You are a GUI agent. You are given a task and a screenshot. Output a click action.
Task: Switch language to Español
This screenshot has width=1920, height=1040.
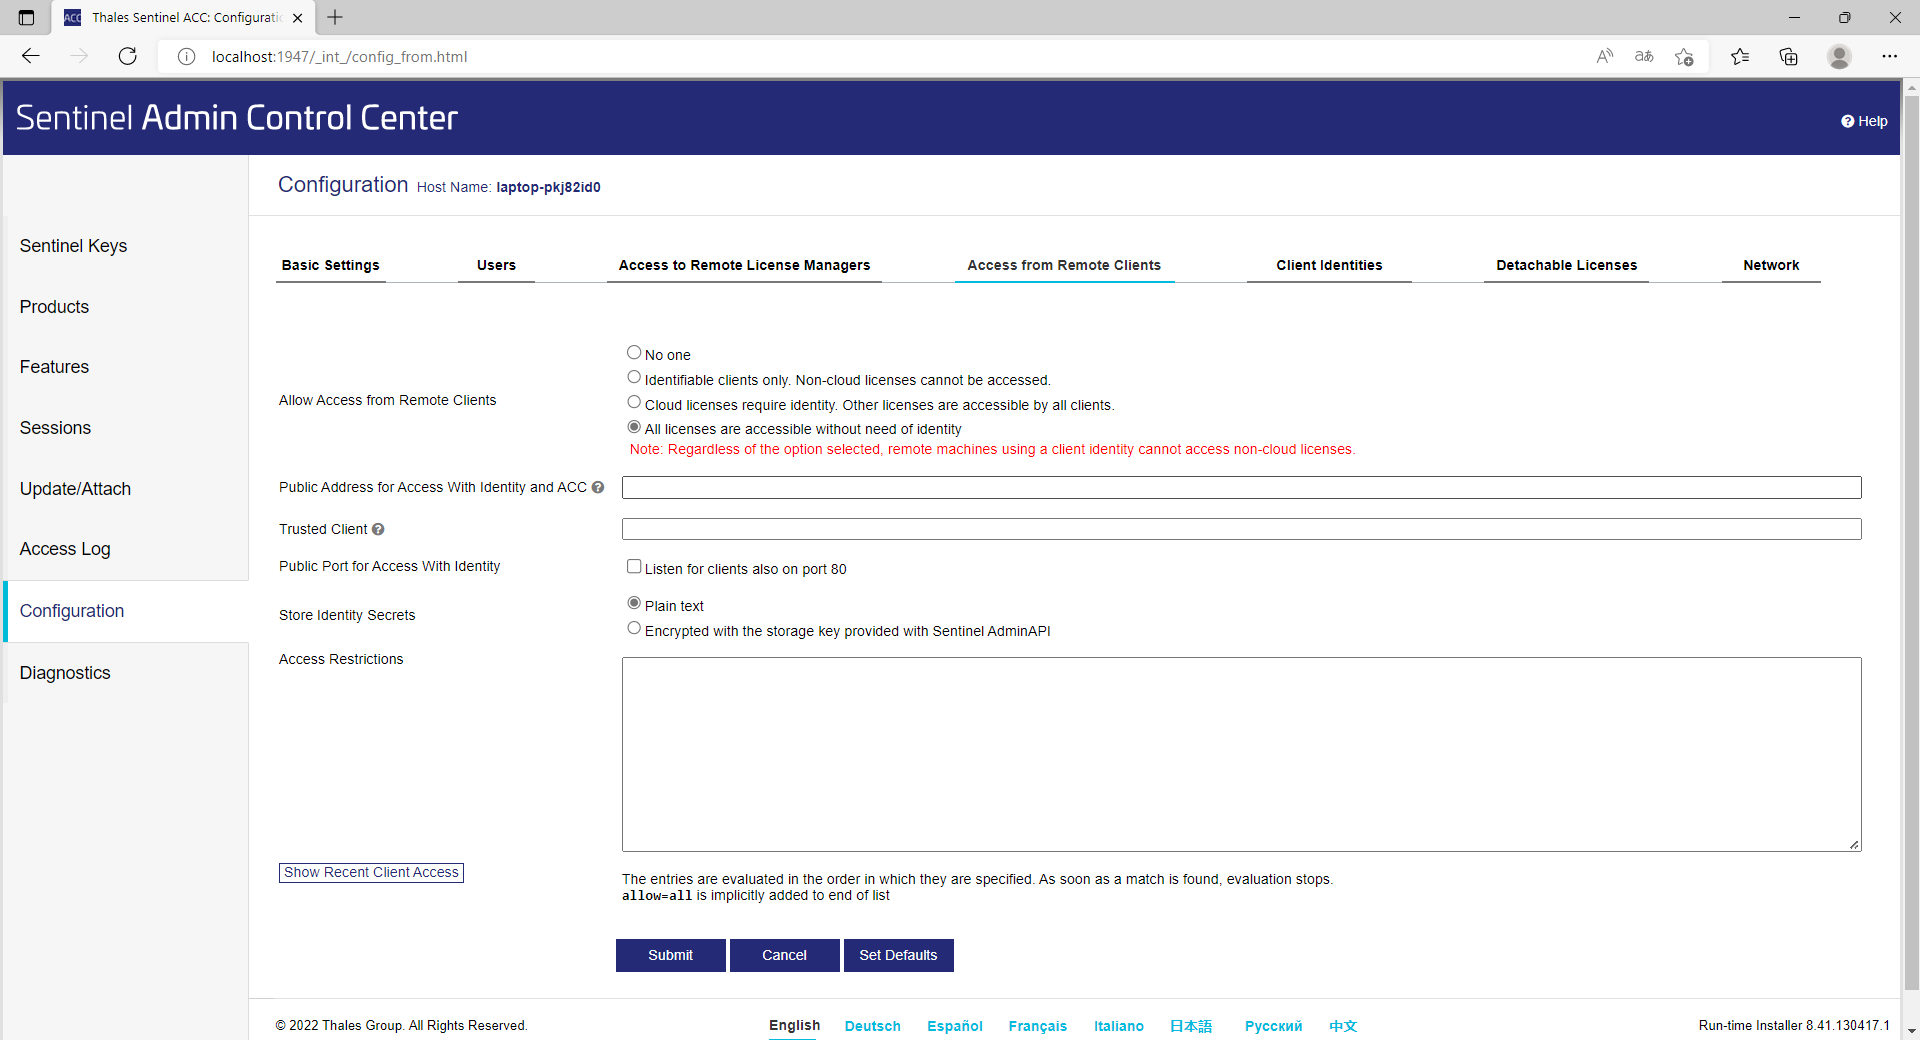pos(954,1026)
